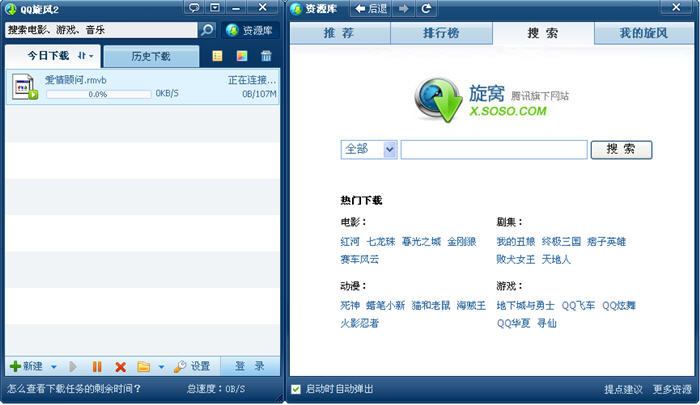Open the 七龙珠 movie link
Image resolution: width=700 pixels, height=405 pixels.
click(381, 241)
